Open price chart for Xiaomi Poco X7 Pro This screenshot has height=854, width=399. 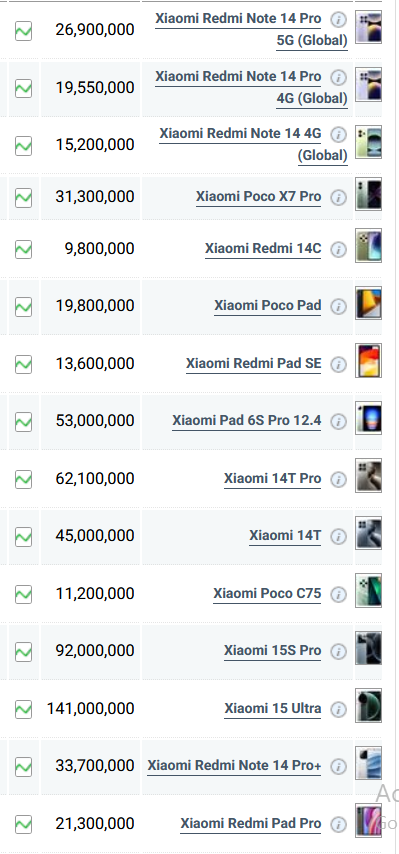tap(23, 197)
